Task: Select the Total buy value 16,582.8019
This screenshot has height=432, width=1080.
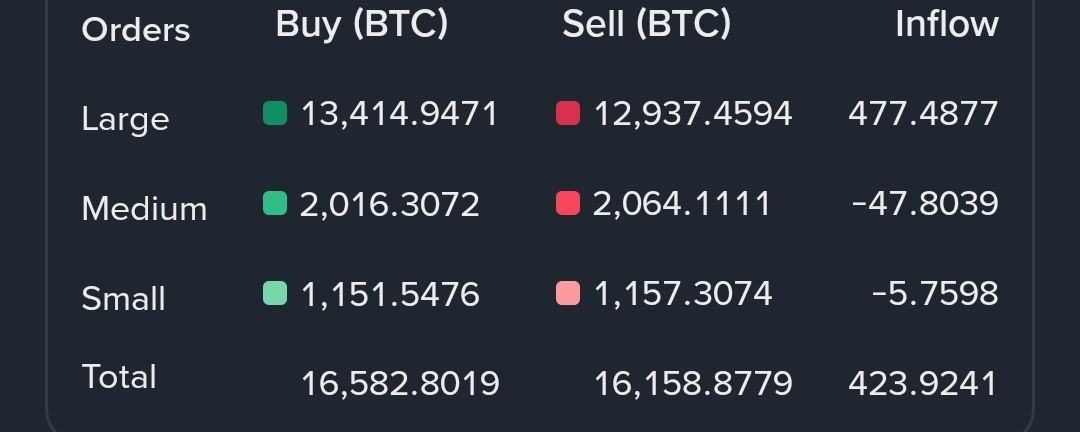Action: 400,383
